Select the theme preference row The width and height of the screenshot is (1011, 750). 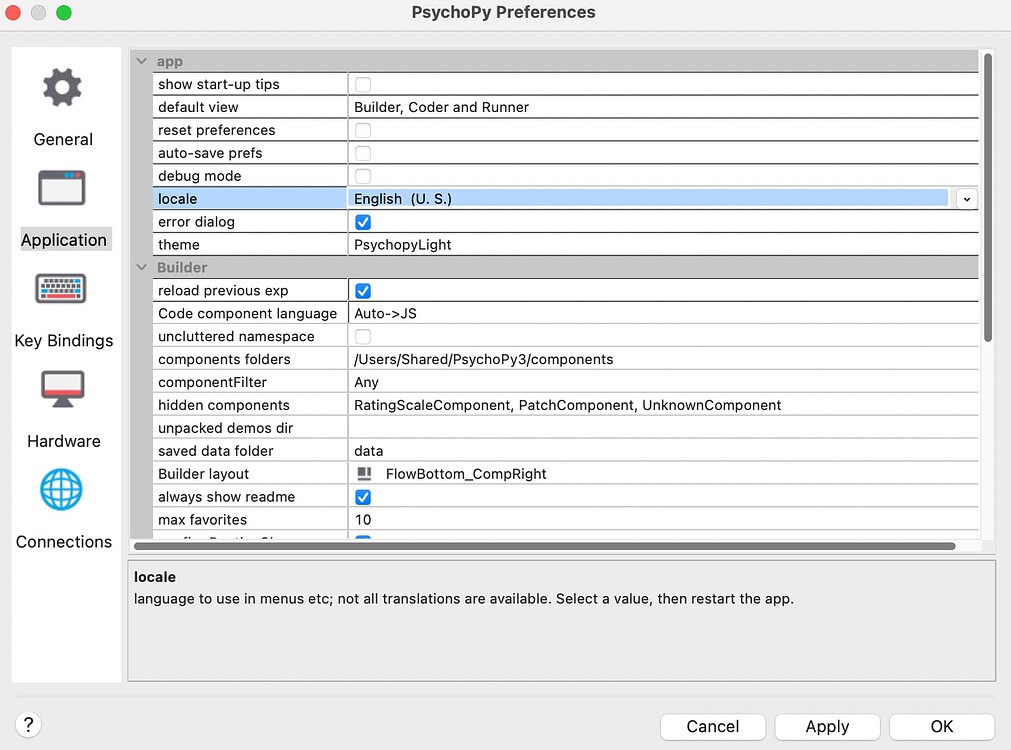tap(250, 244)
